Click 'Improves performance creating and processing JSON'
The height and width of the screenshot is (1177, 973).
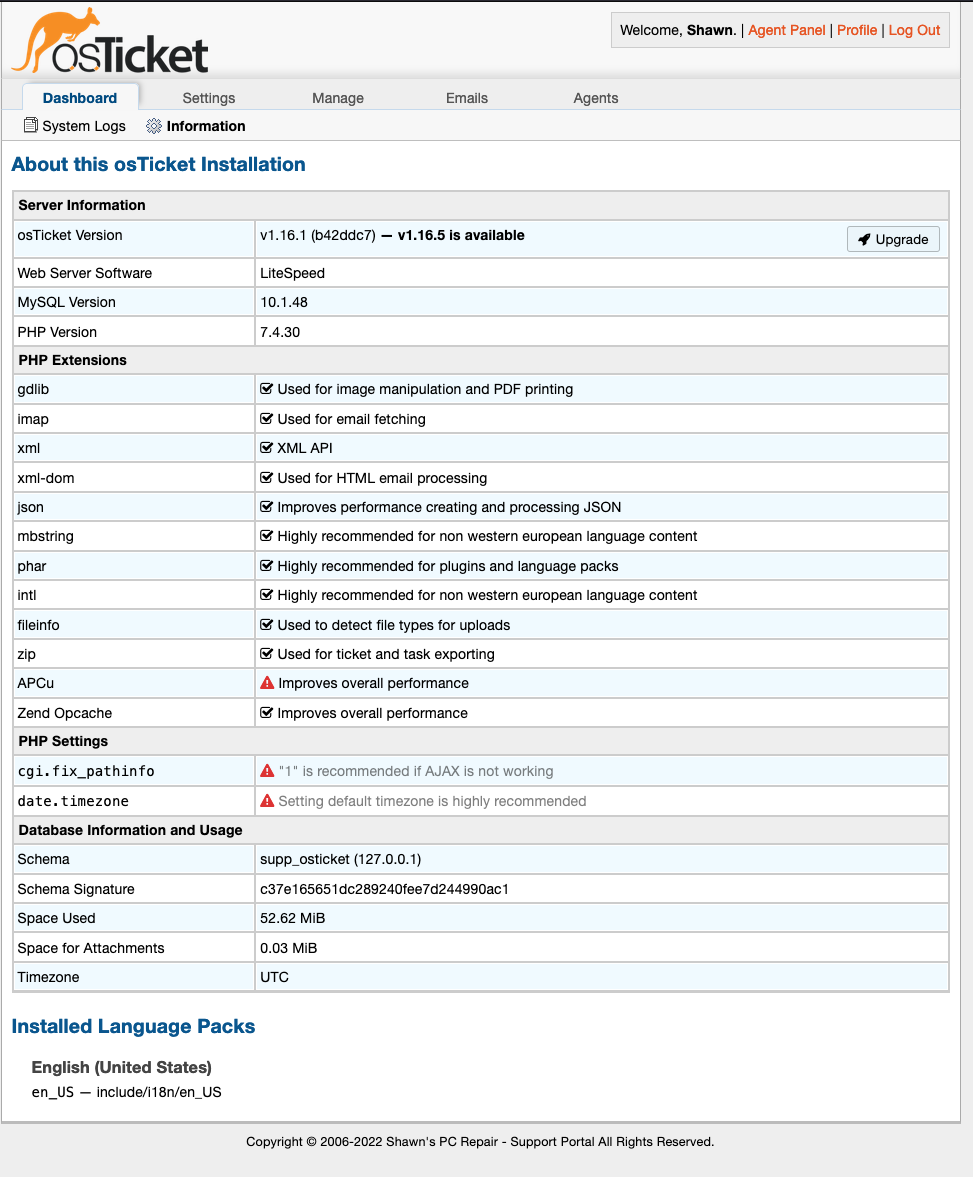click(x=449, y=507)
